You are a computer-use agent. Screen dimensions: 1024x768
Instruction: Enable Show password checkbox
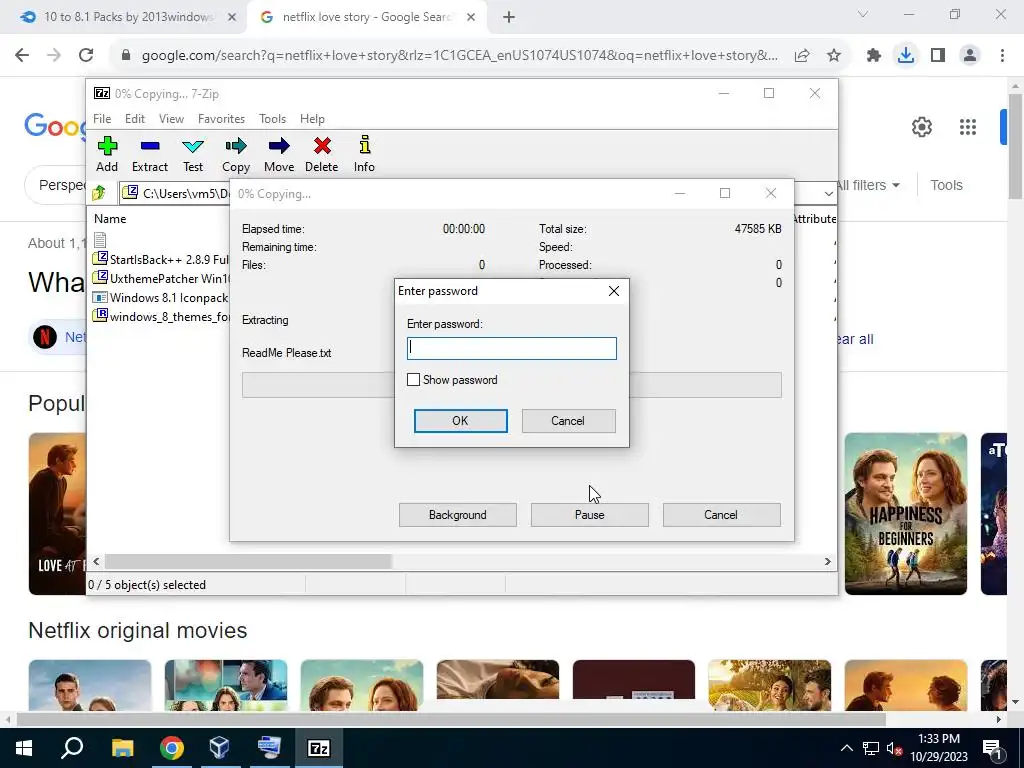click(x=413, y=379)
